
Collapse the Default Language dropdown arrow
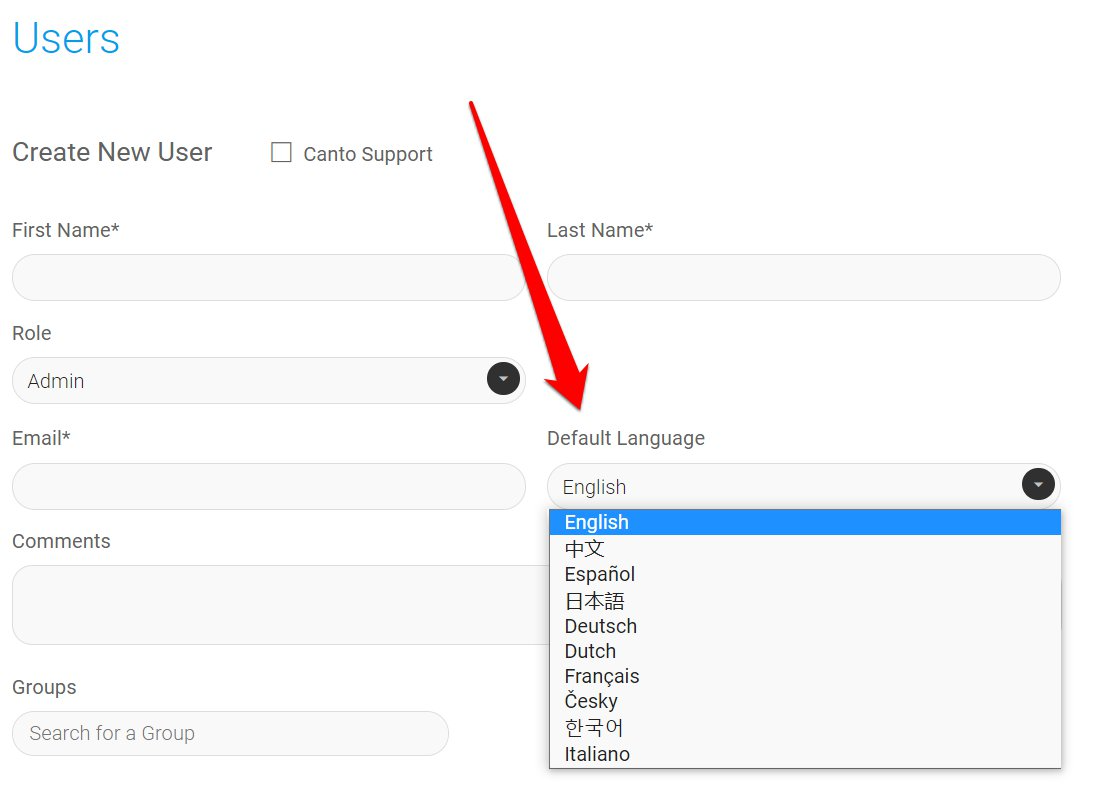(x=1038, y=485)
